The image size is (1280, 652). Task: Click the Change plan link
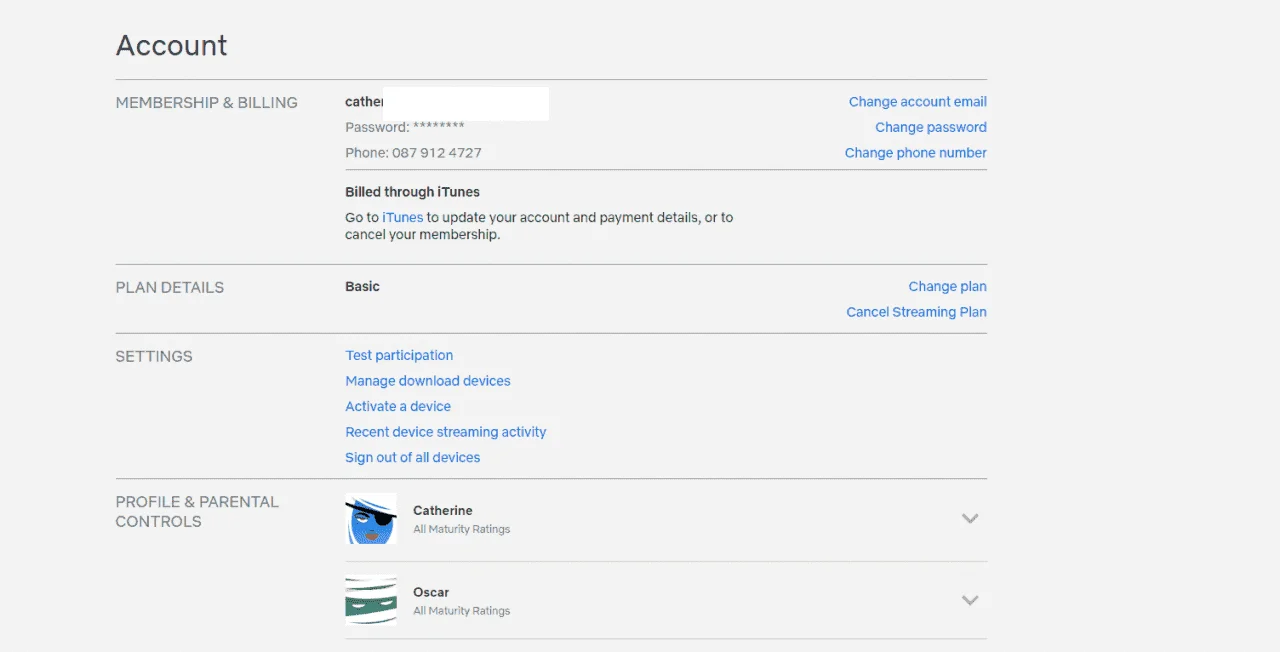(948, 286)
